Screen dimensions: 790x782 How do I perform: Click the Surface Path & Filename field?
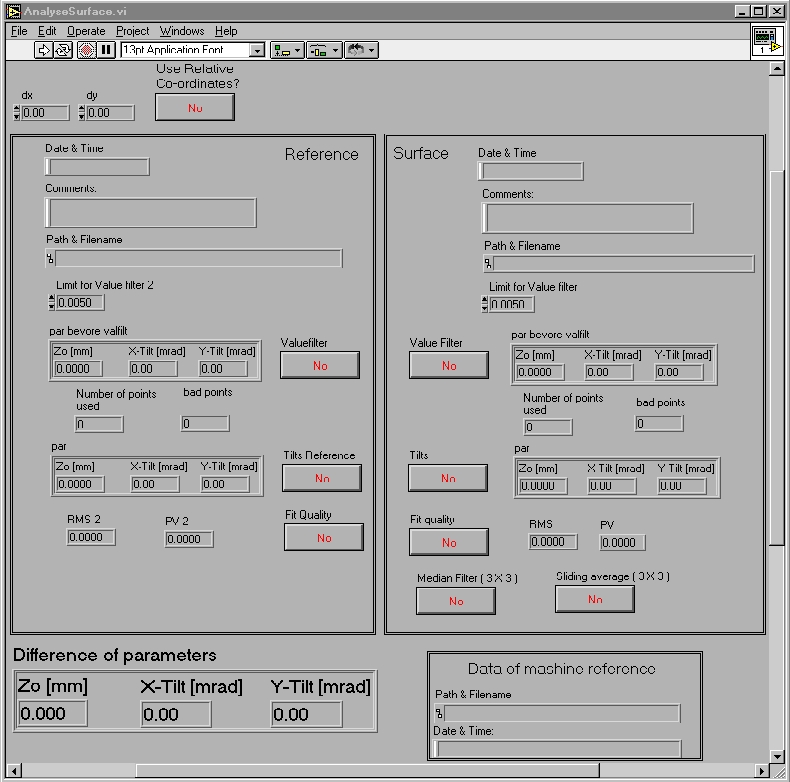tap(624, 264)
